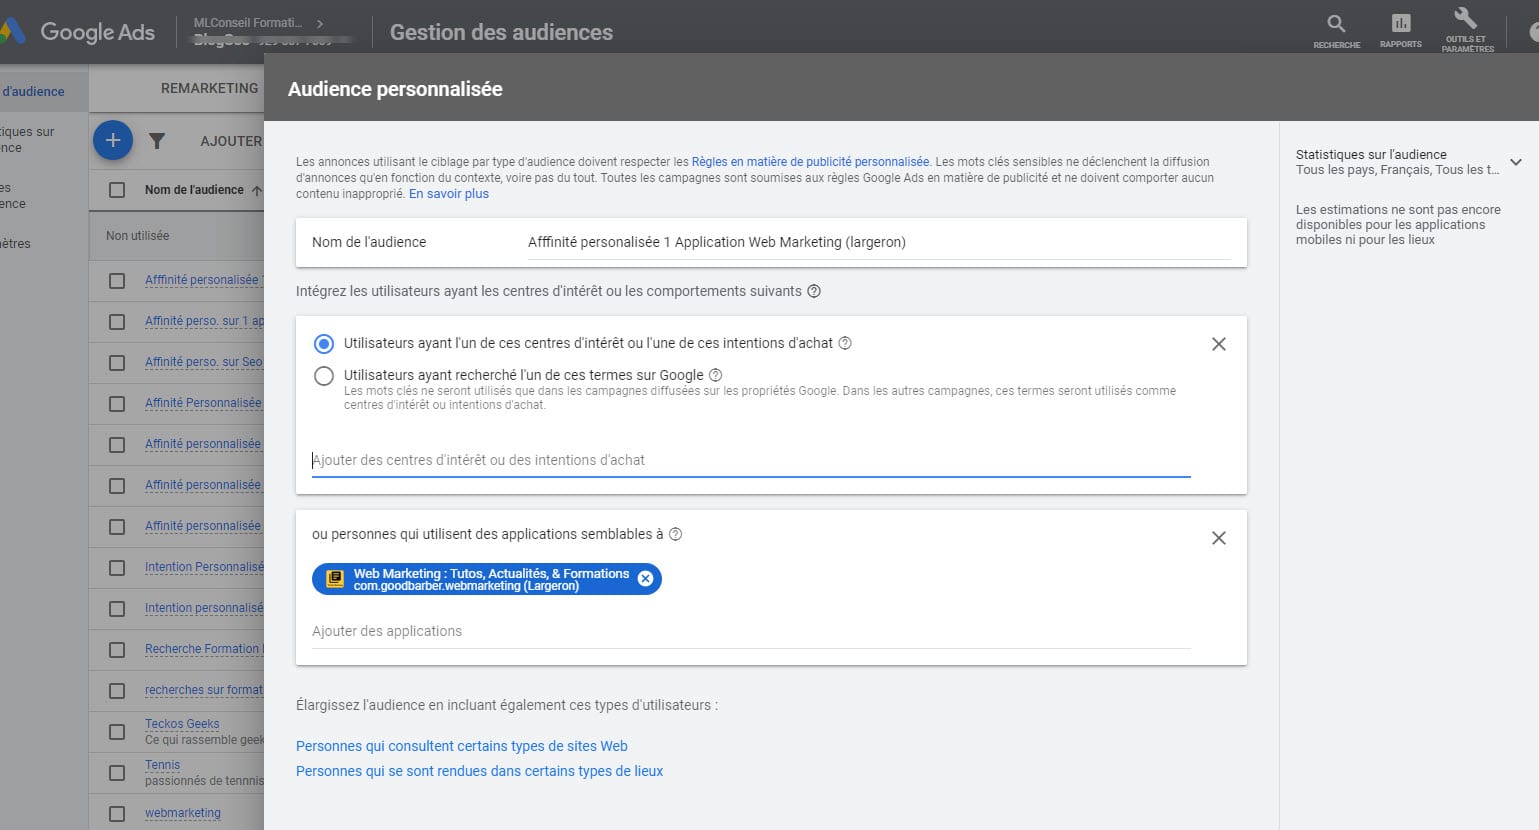Click 'Personnes qui se sont rendues dans certains types de lieux'
Screen dimensions: 1539x830
(x=479, y=771)
